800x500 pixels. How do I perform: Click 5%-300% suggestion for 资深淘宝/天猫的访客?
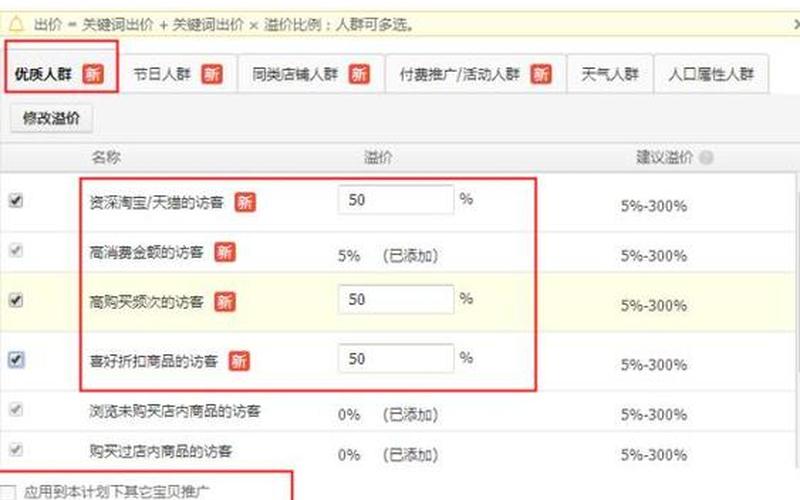coord(654,206)
